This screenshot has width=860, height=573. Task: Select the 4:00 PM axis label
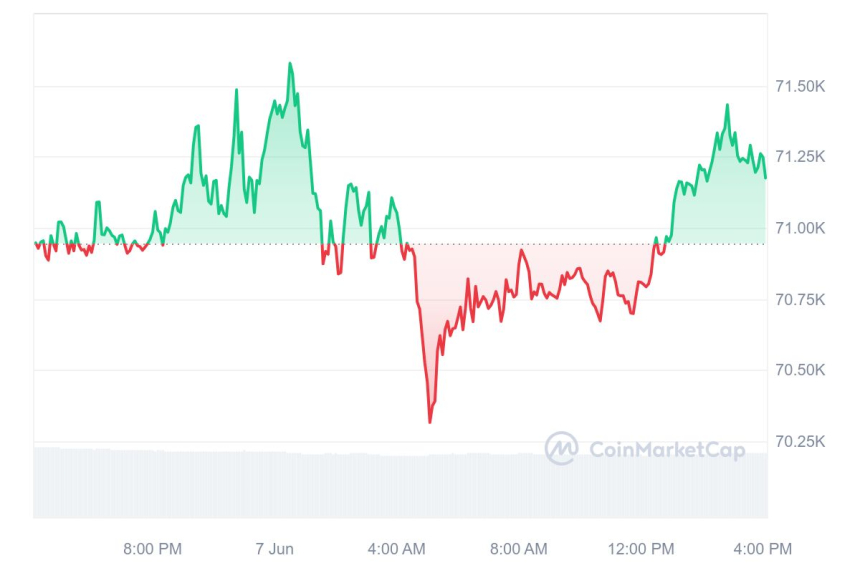pos(762,548)
